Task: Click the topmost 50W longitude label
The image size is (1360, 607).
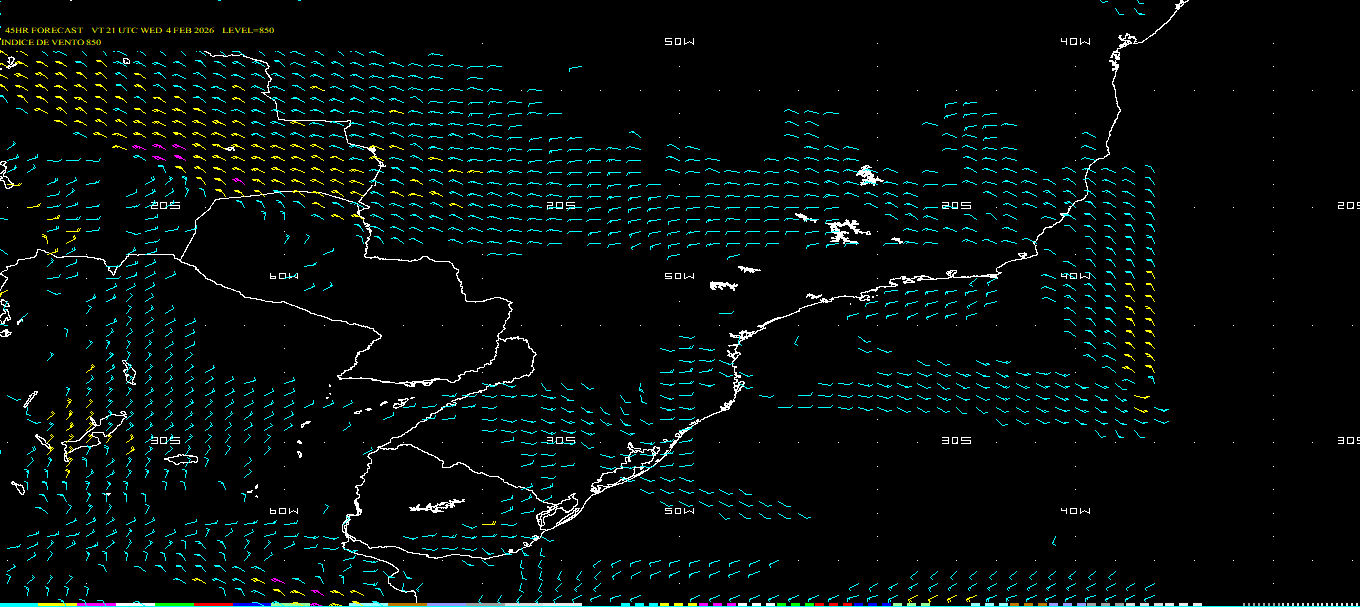Action: coord(679,42)
